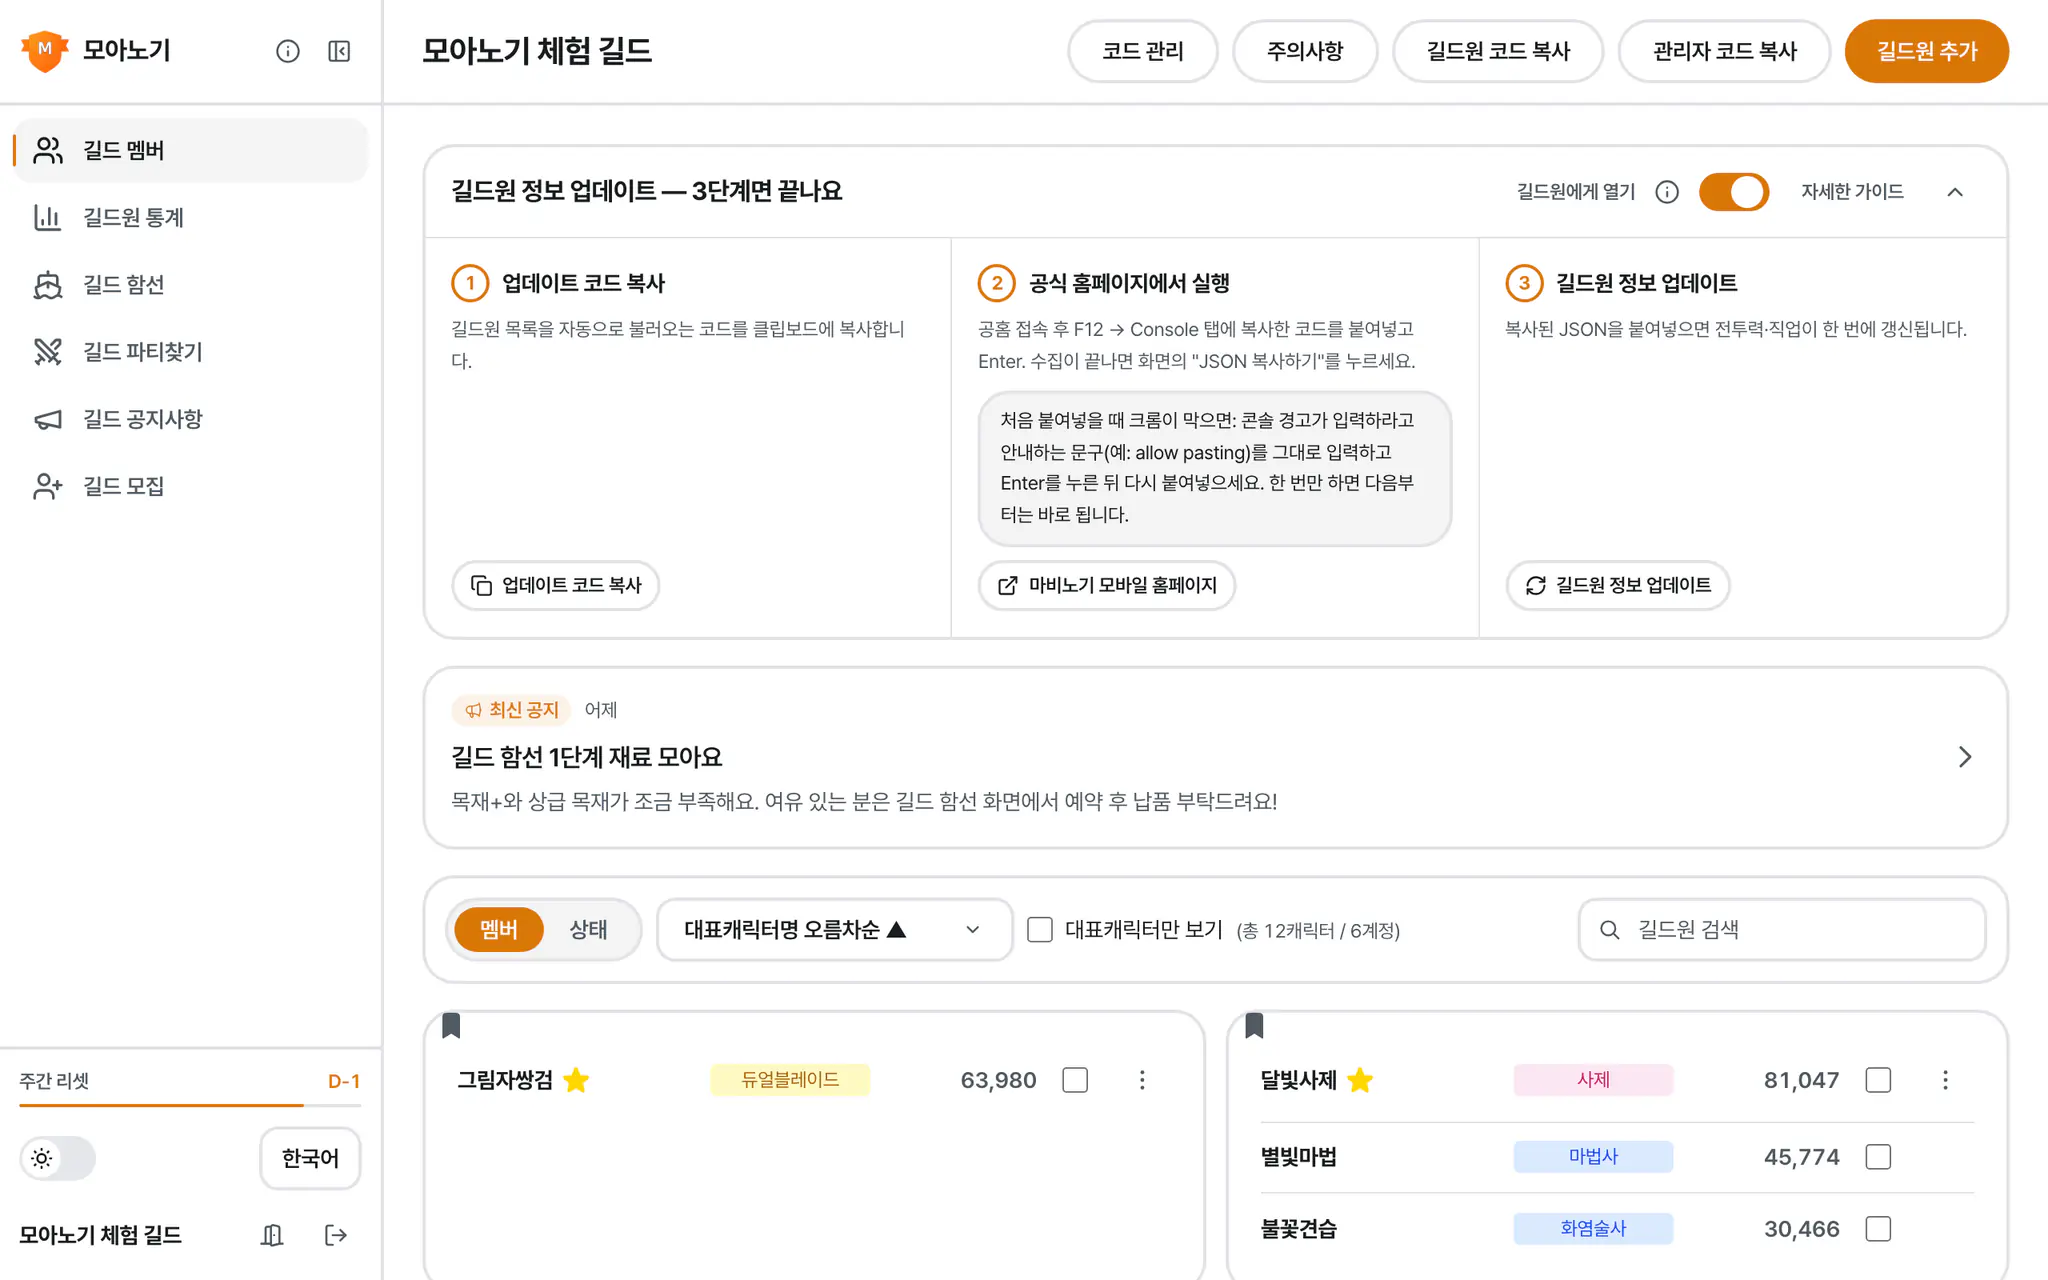This screenshot has height=1280, width=2048.
Task: Open the 마비노기 모바일 홈페이지 link
Action: coord(1107,585)
